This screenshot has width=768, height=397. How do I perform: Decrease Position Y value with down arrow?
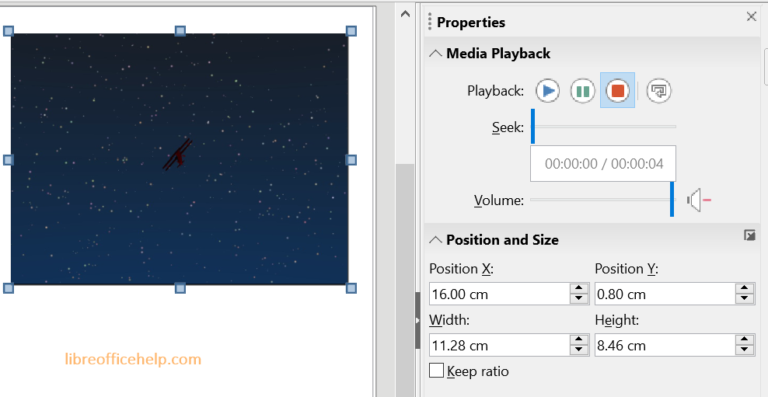click(x=744, y=300)
